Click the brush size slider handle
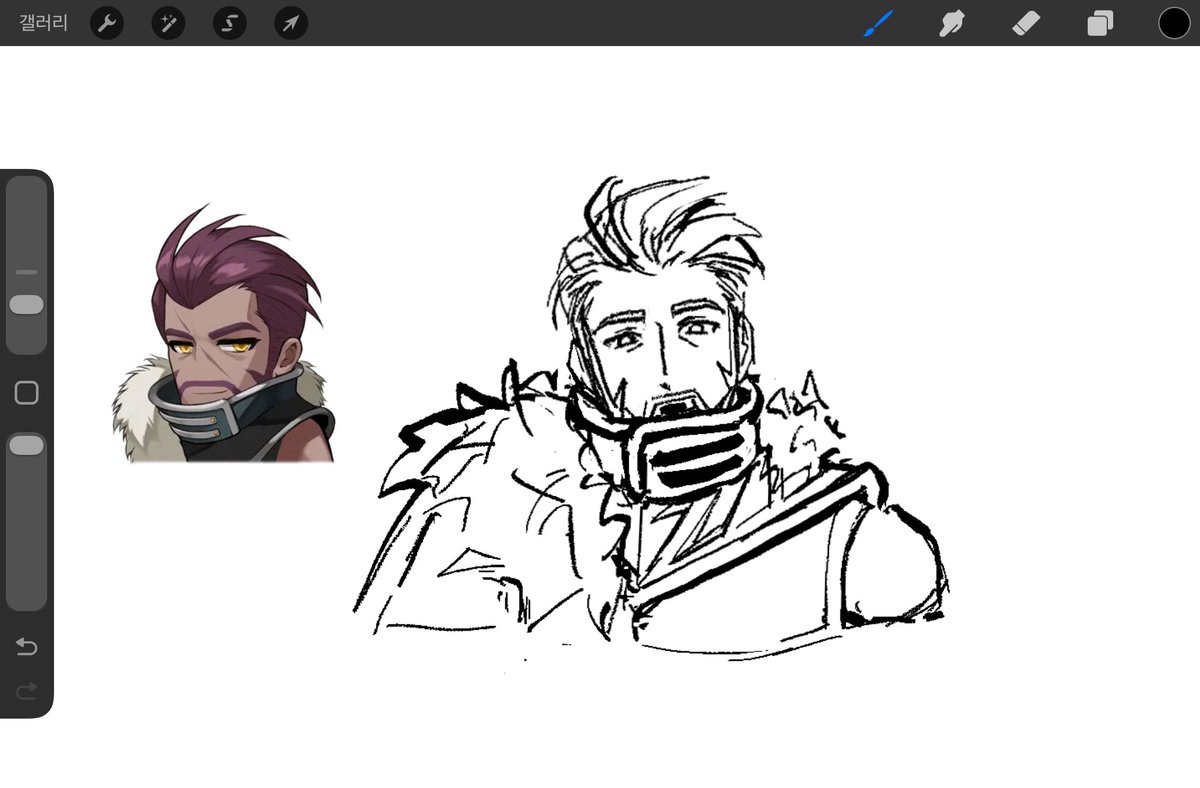Image resolution: width=1200 pixels, height=788 pixels. [x=26, y=305]
